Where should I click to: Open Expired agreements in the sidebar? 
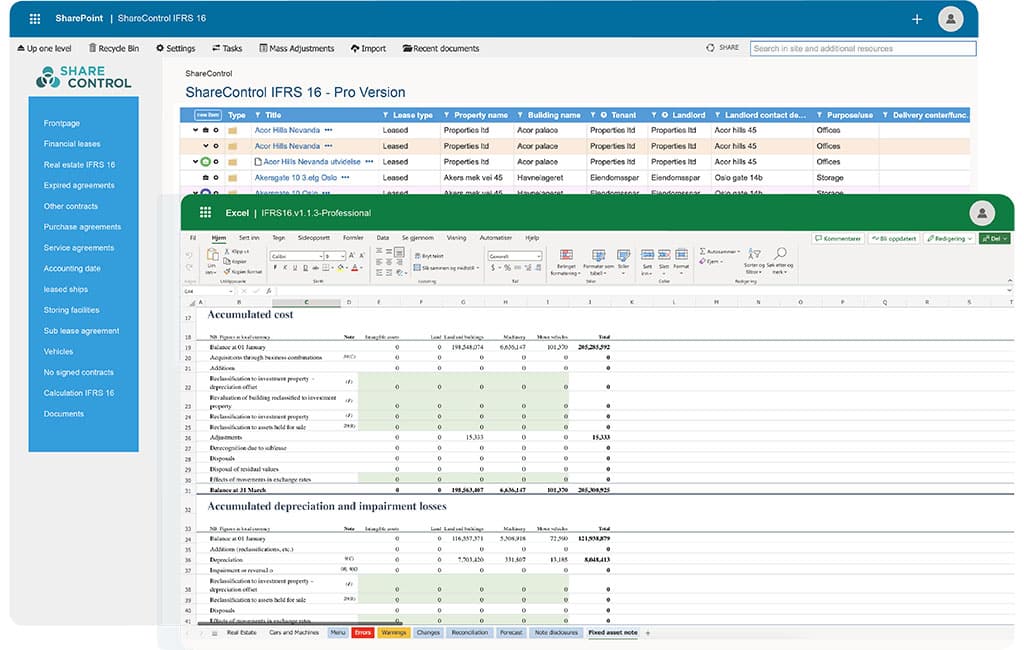(x=79, y=186)
